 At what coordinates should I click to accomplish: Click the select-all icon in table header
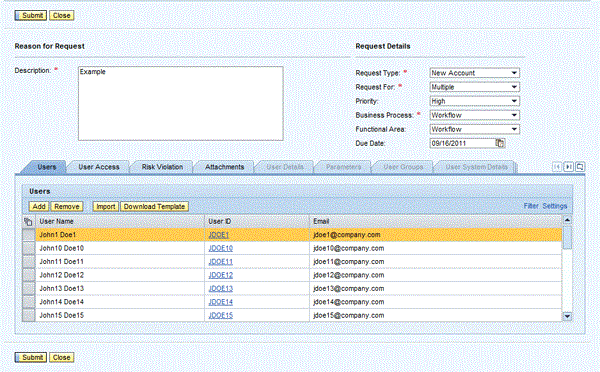tap(28, 222)
